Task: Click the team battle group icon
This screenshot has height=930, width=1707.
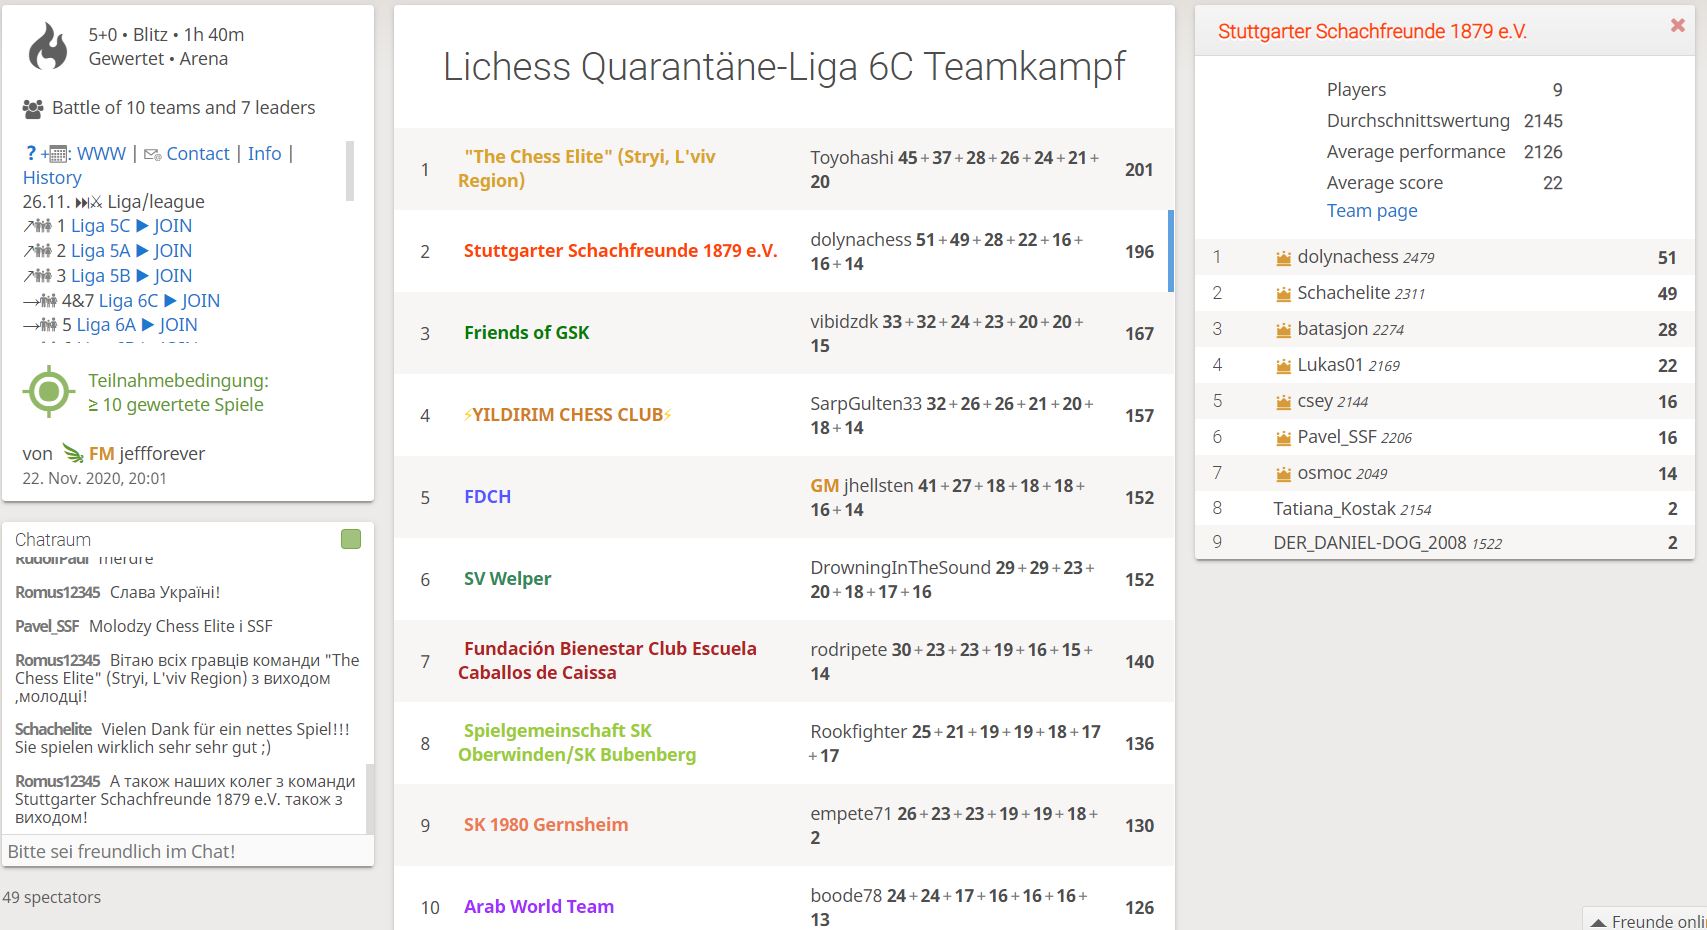Action: [x=33, y=108]
